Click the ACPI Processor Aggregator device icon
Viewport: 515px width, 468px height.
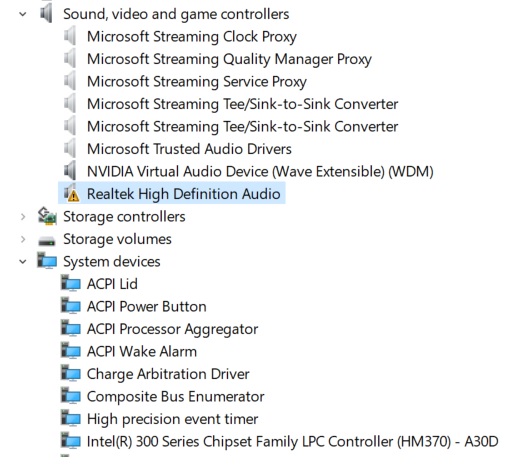(x=71, y=328)
